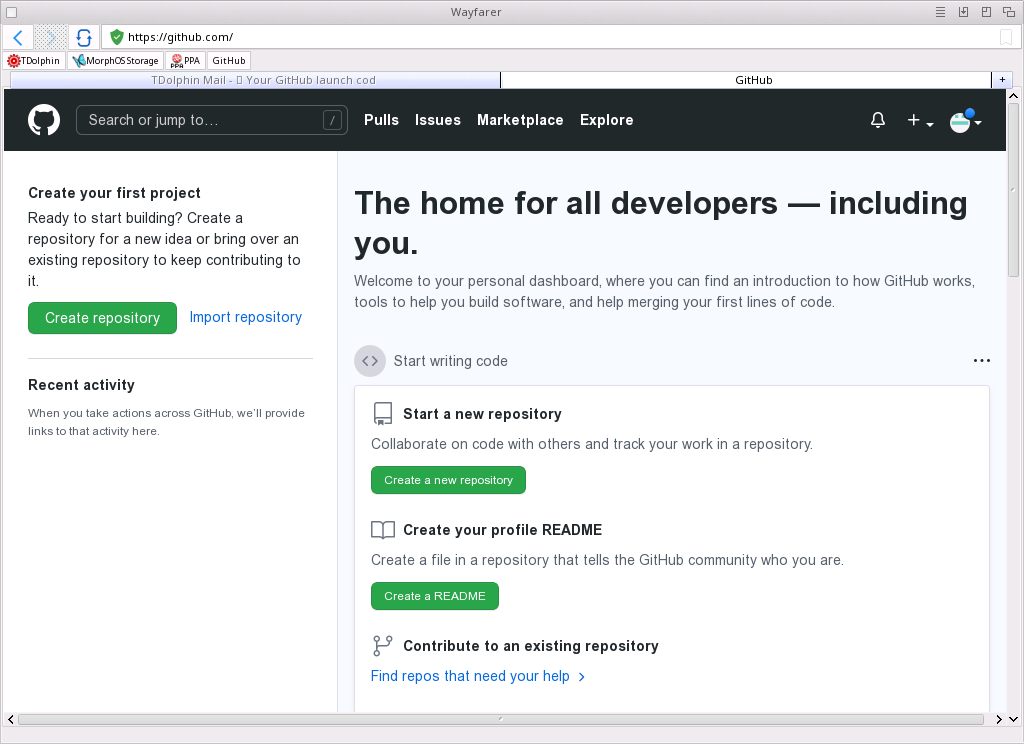The image size is (1024, 744).
Task: Open a new tab with the plus button
Action: pyautogui.click(x=1002, y=80)
